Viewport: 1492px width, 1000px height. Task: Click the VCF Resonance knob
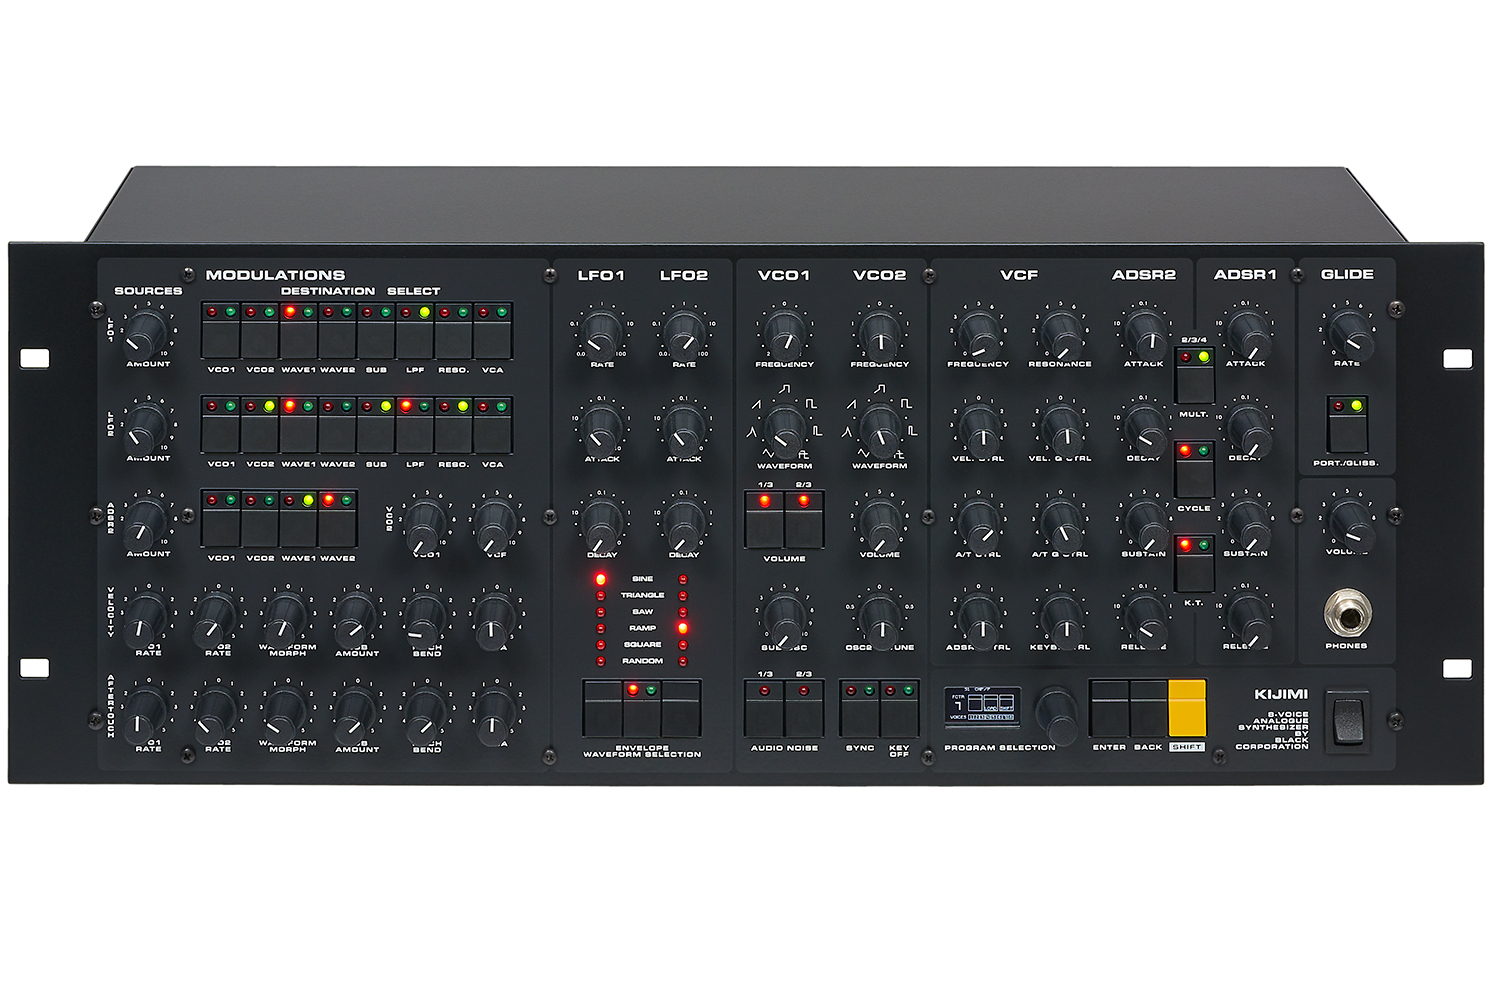tap(1060, 334)
